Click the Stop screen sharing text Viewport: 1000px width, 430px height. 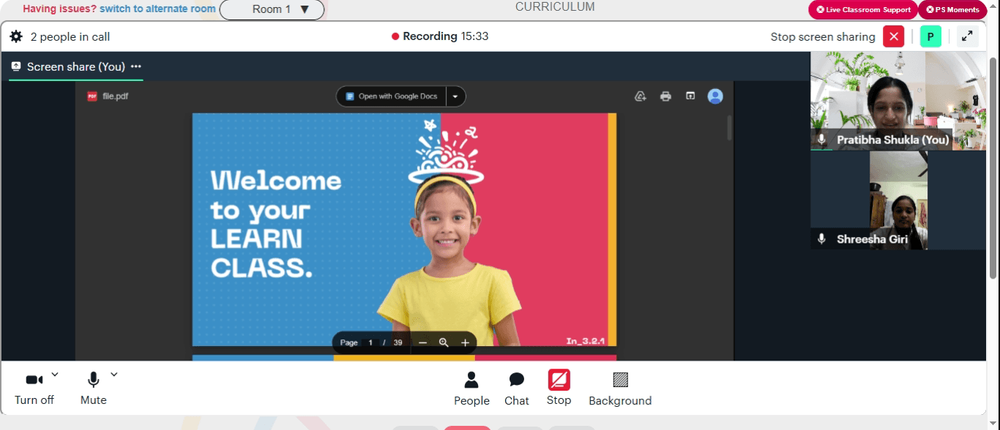(x=823, y=37)
